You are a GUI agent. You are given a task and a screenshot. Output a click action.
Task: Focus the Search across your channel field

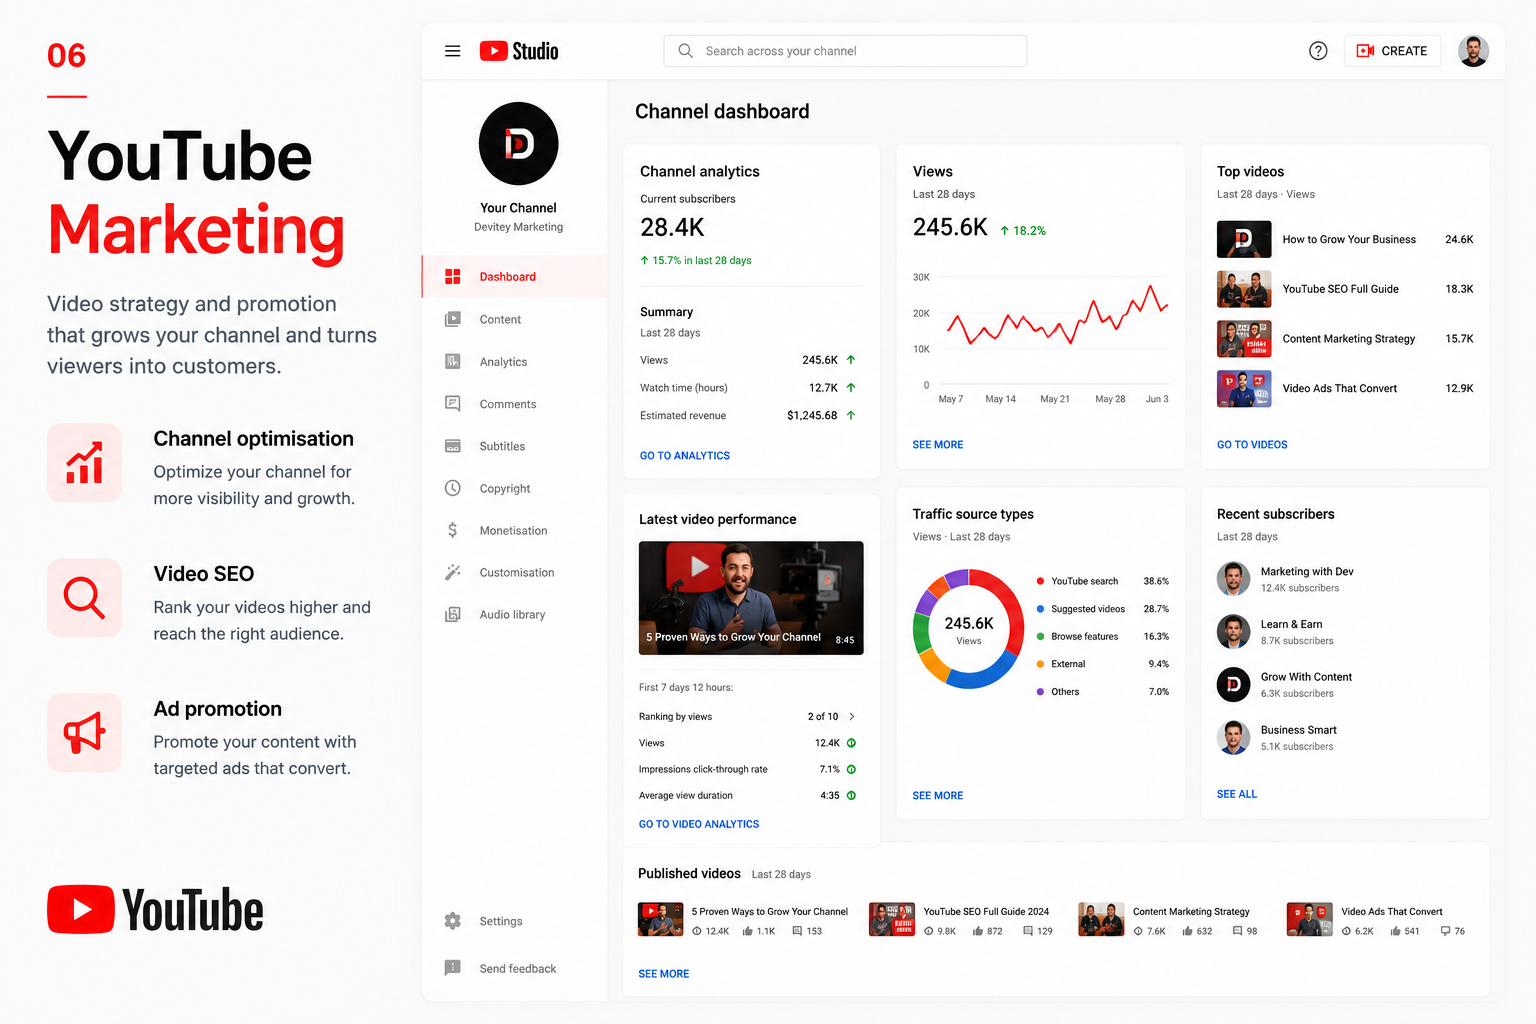[845, 51]
